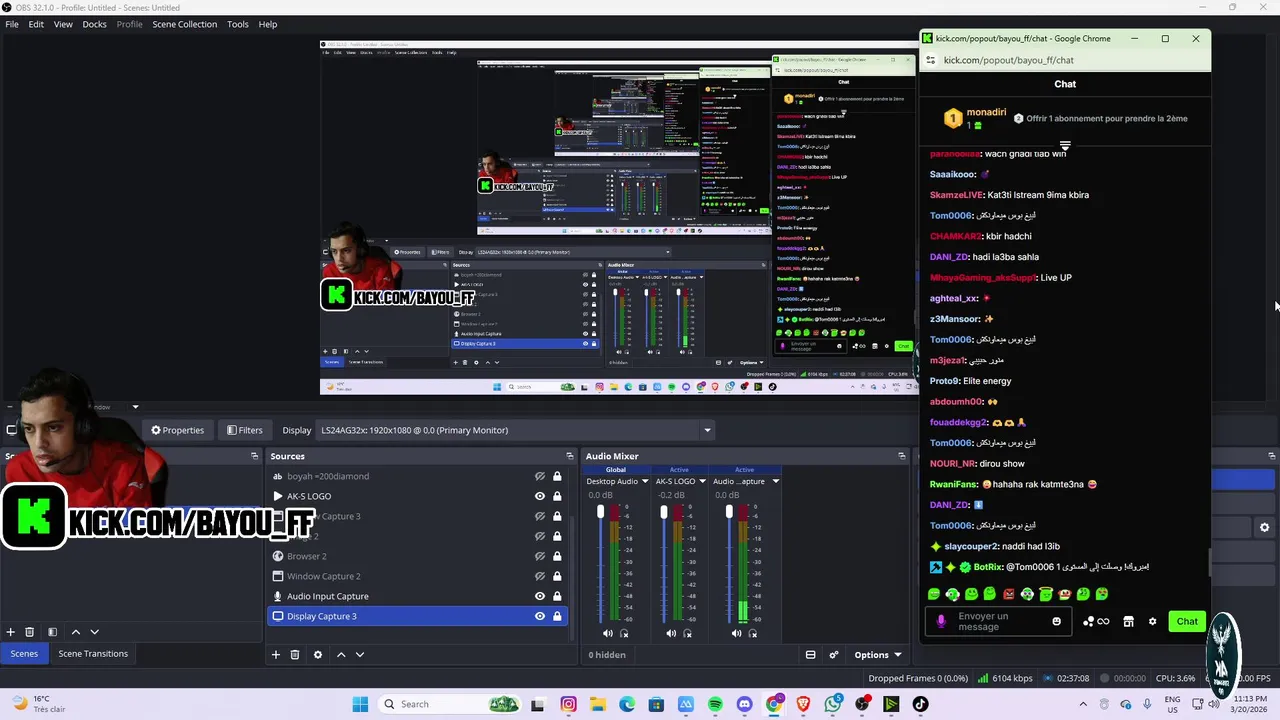Remove selected source with trash icon
The image size is (1280, 720).
[295, 655]
